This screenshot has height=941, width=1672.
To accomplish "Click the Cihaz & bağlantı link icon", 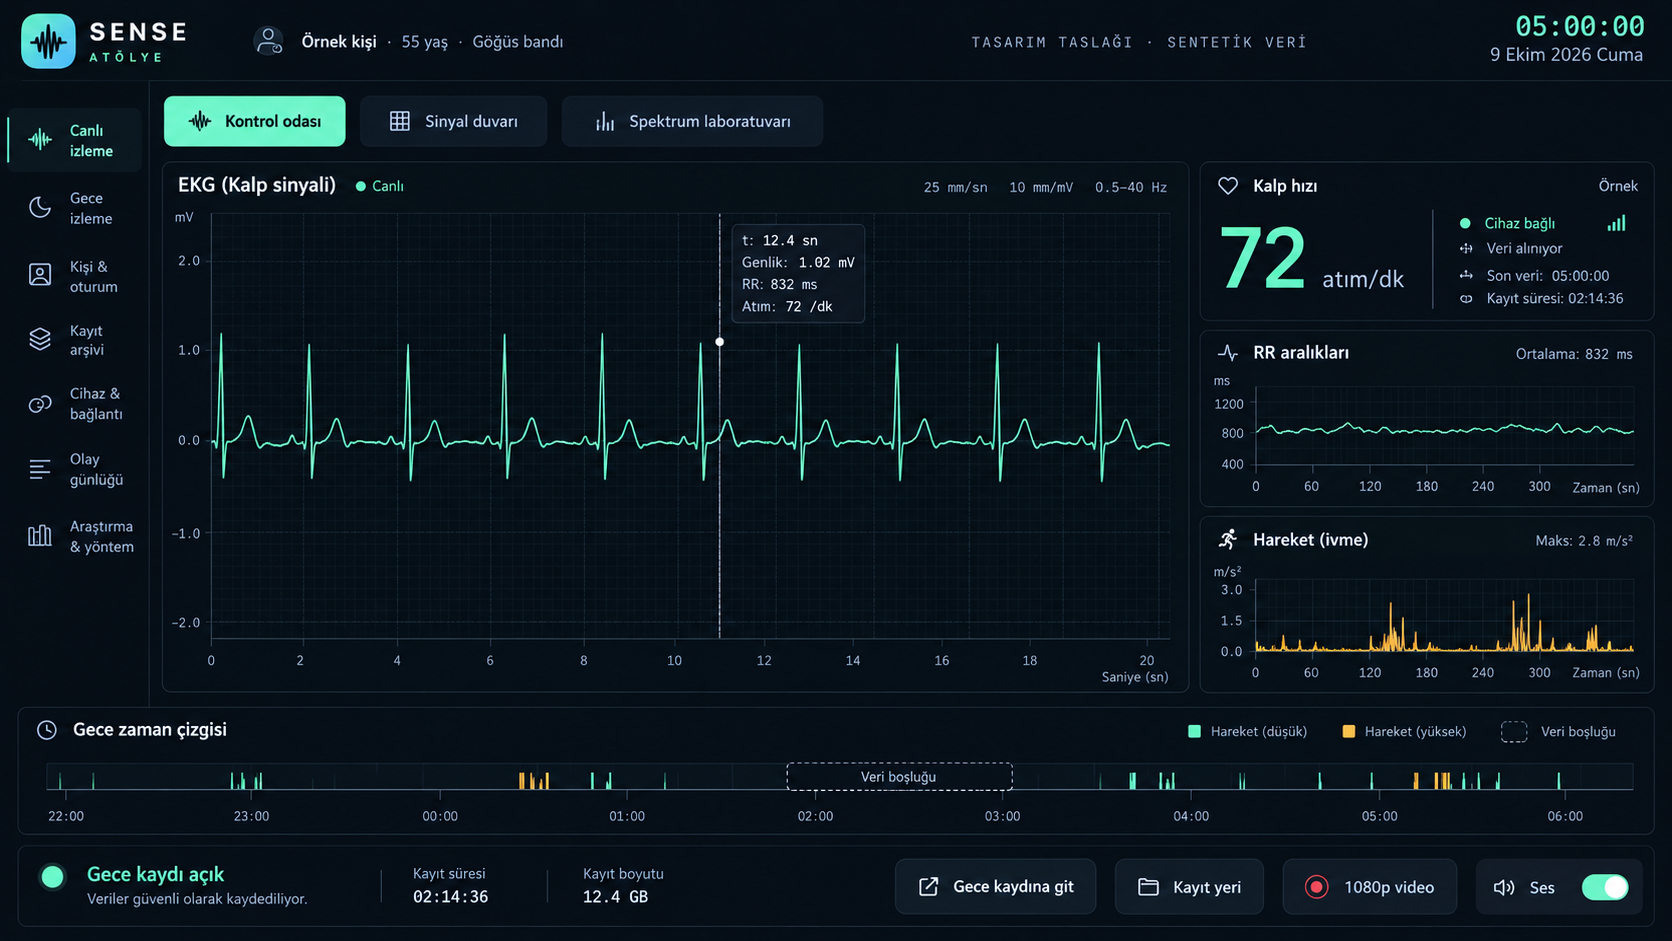I will click(x=40, y=404).
